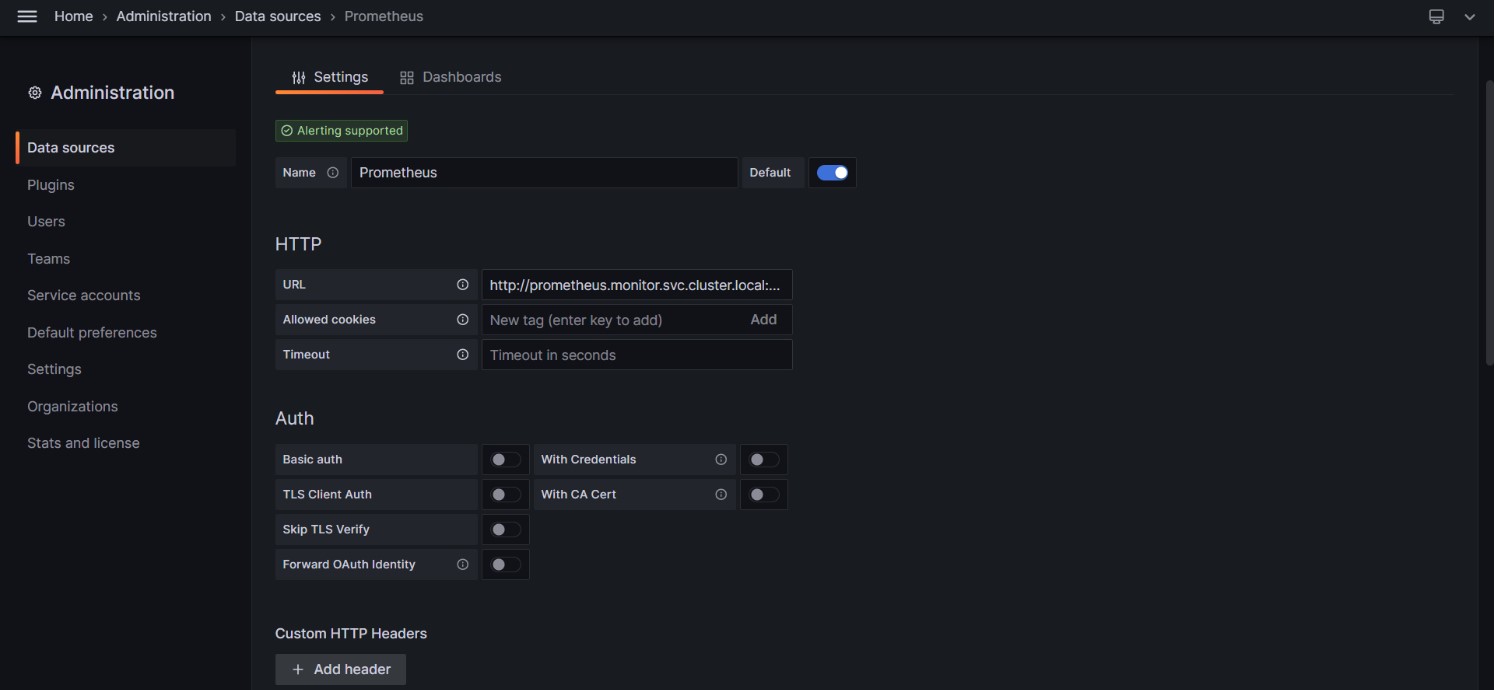Click the URL info icon

[x=462, y=284]
